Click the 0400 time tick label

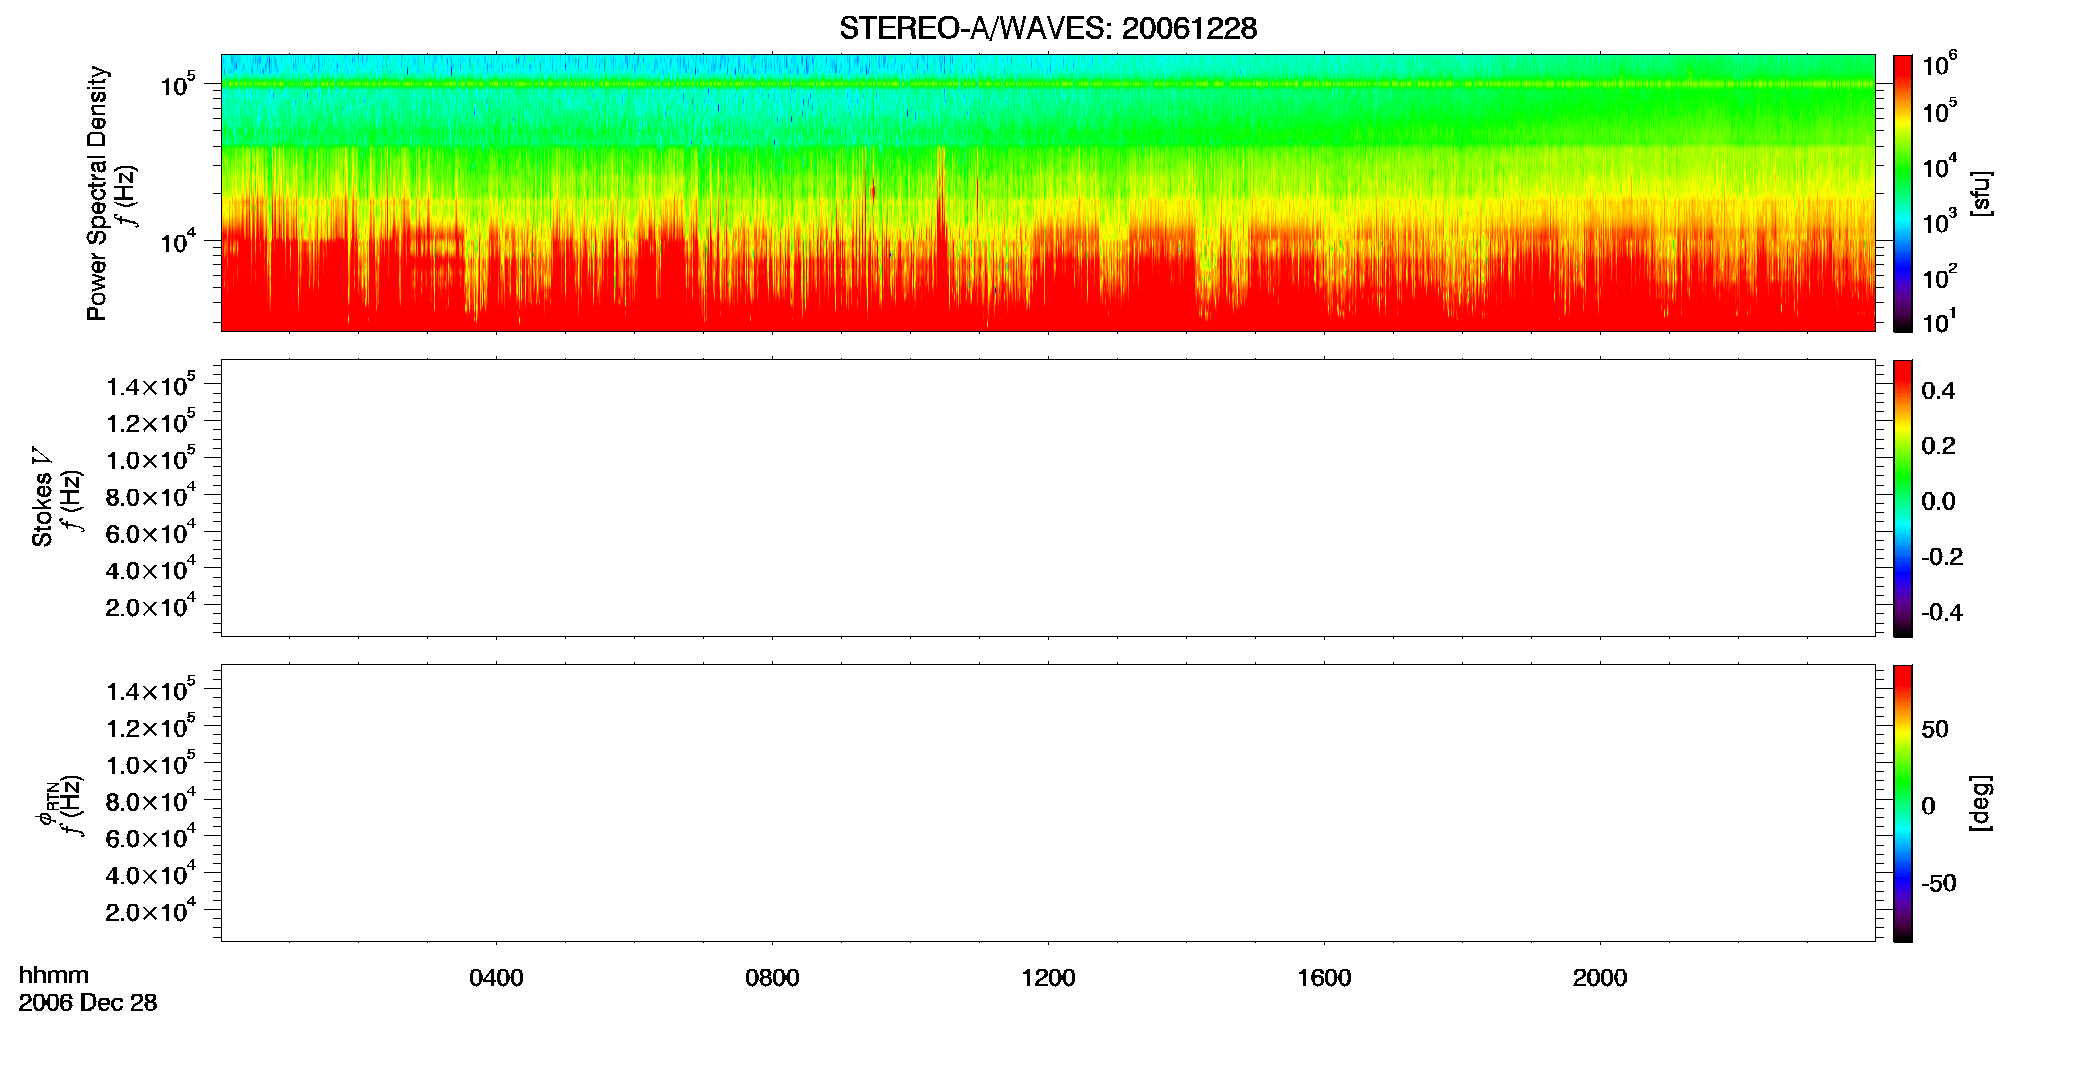(x=496, y=978)
